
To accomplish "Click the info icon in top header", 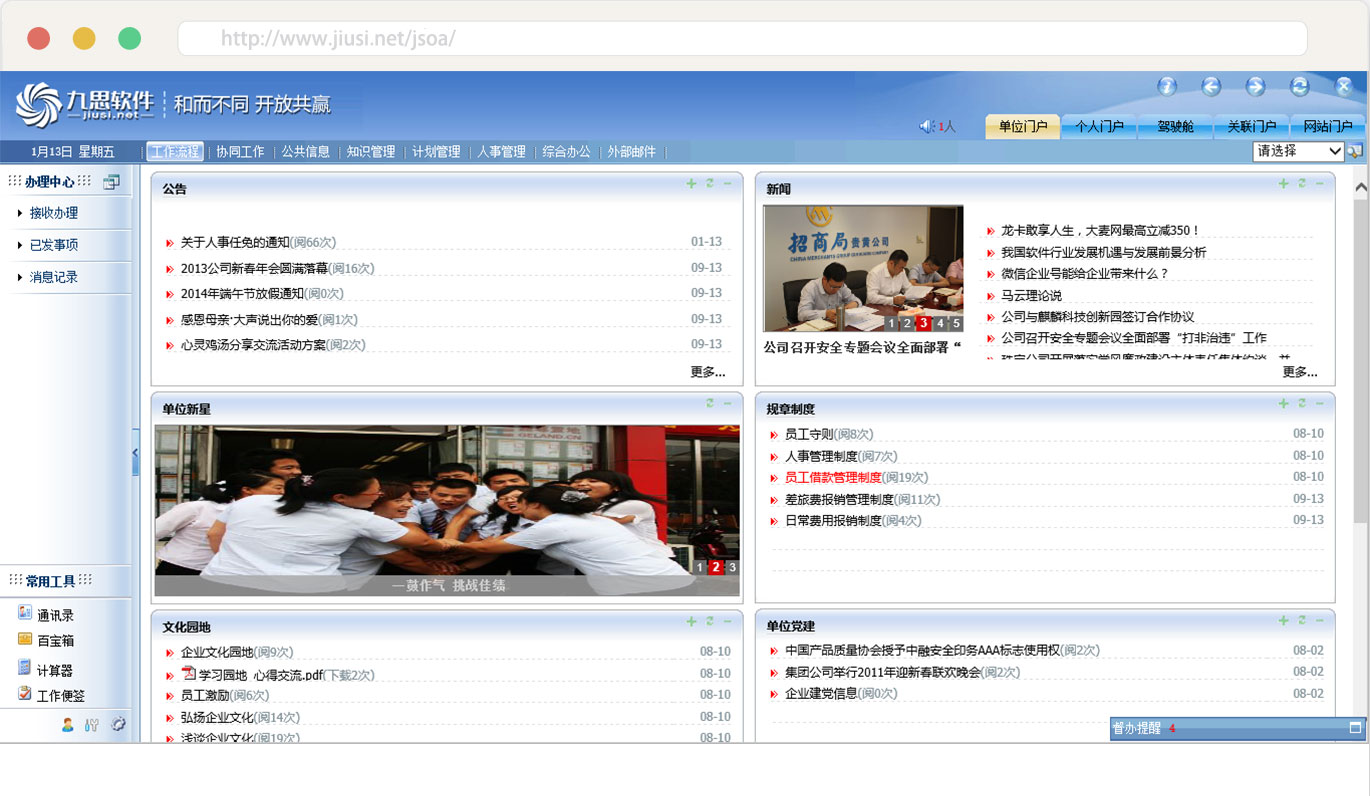I will click(x=1167, y=87).
